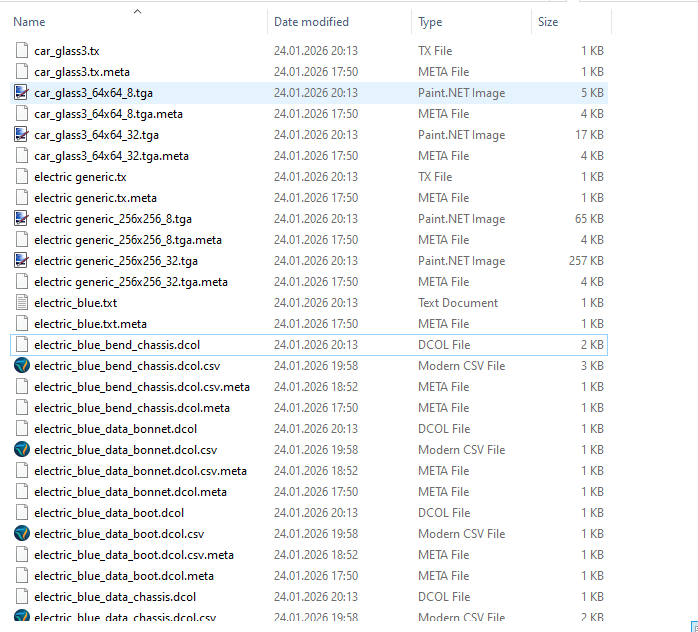Sort files by the Name column header
The height and width of the screenshot is (632, 698).
point(30,22)
